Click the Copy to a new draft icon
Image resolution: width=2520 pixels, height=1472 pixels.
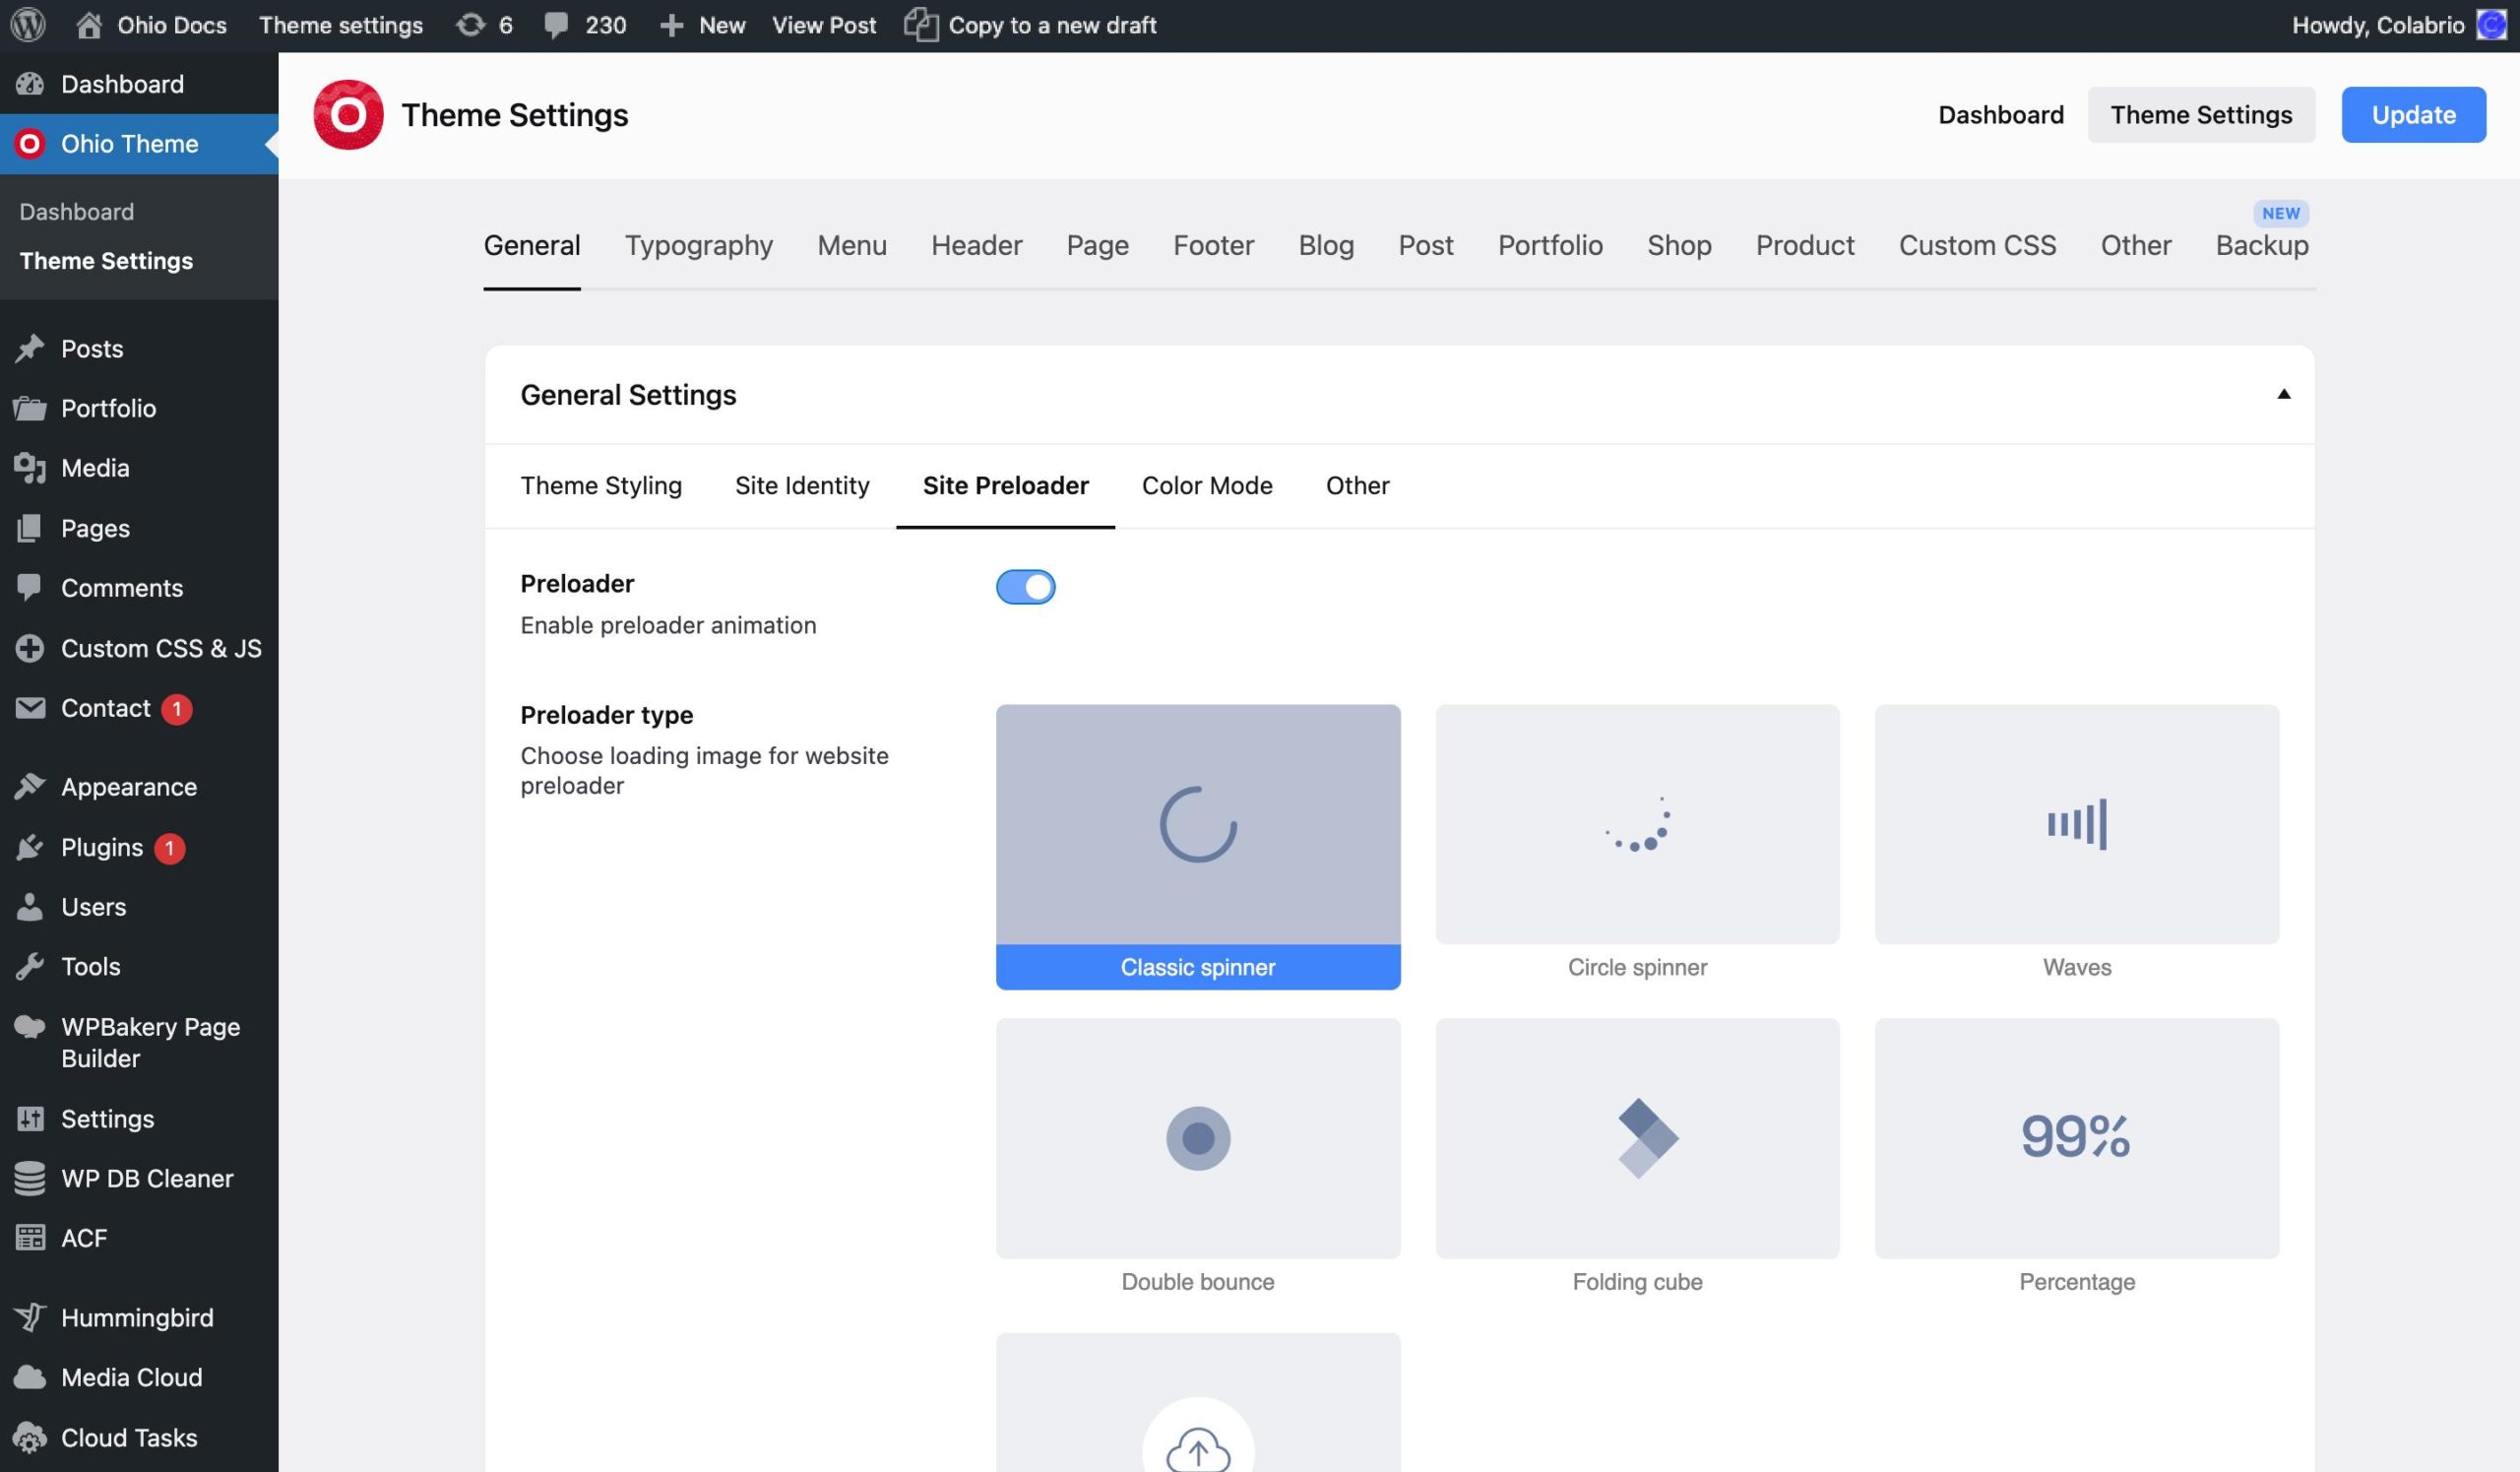click(921, 25)
